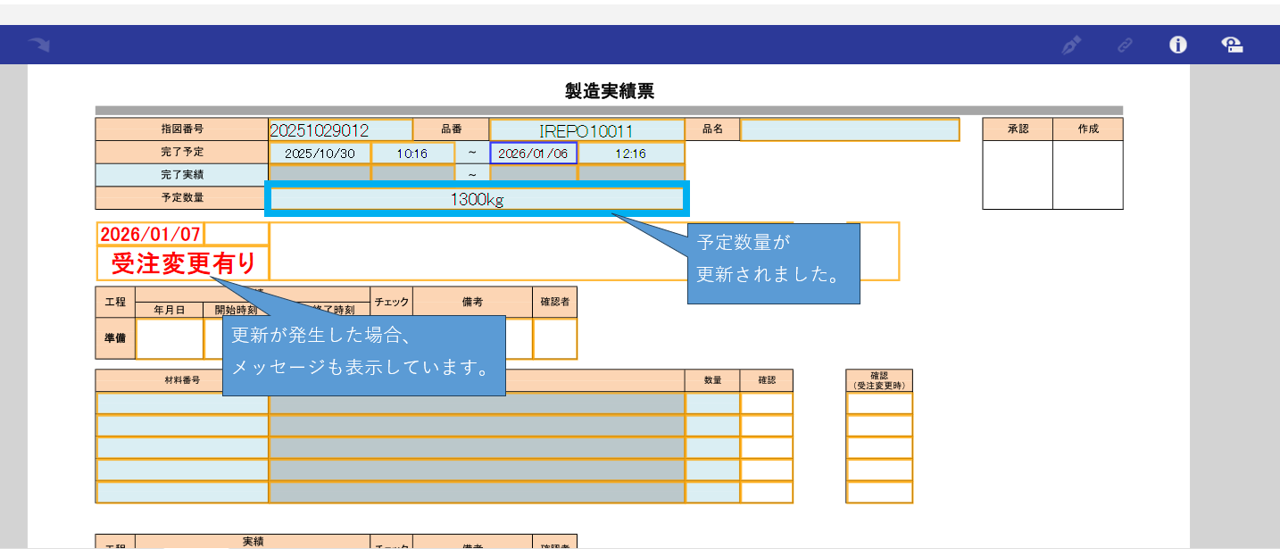This screenshot has width=1280, height=549.
Task: Click the 予定数量 field showing 1300kg
Action: tap(476, 199)
